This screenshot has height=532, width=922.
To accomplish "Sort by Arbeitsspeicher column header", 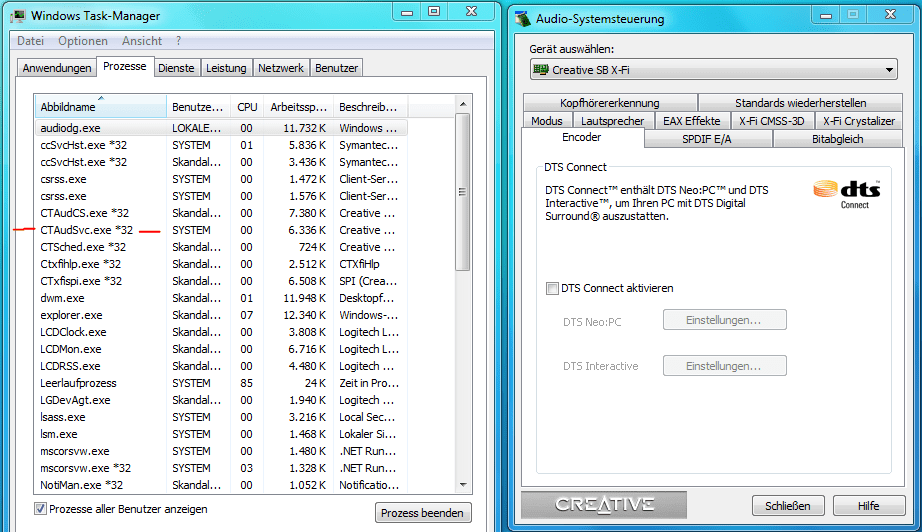I will (298, 106).
